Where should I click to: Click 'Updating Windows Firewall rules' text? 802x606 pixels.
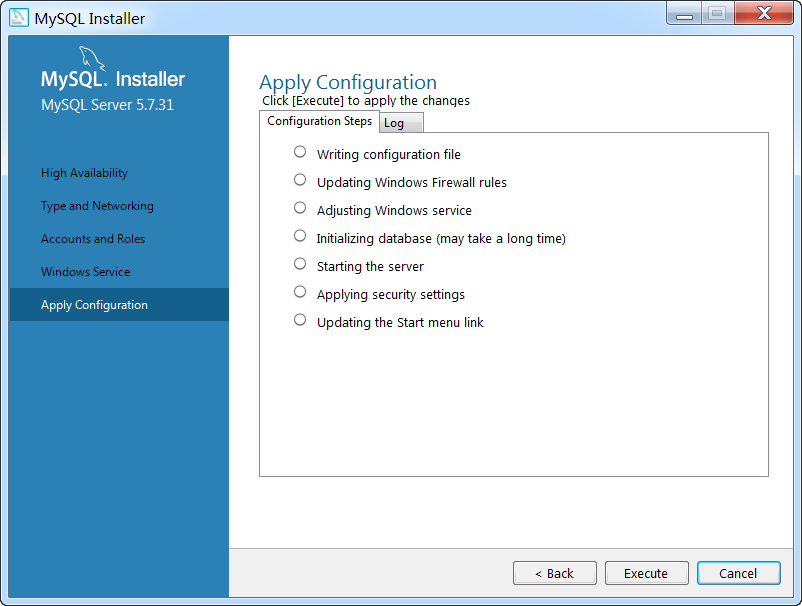[x=412, y=183]
